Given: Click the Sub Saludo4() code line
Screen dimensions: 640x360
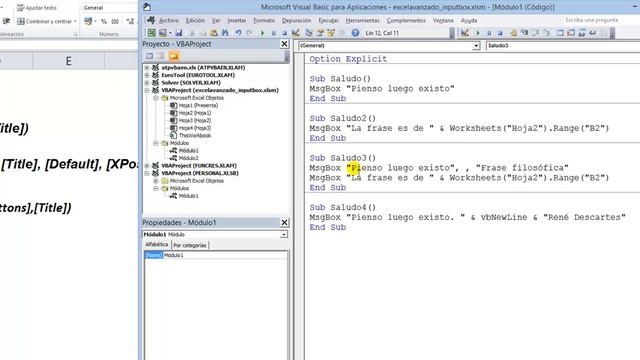Looking at the screenshot, I should point(342,207).
